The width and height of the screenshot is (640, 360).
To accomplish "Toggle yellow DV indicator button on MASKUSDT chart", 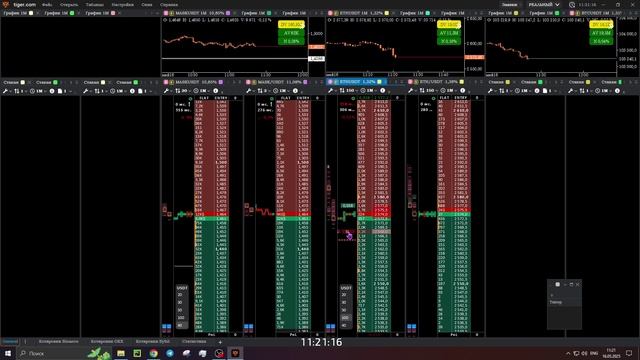I will (x=291, y=24).
